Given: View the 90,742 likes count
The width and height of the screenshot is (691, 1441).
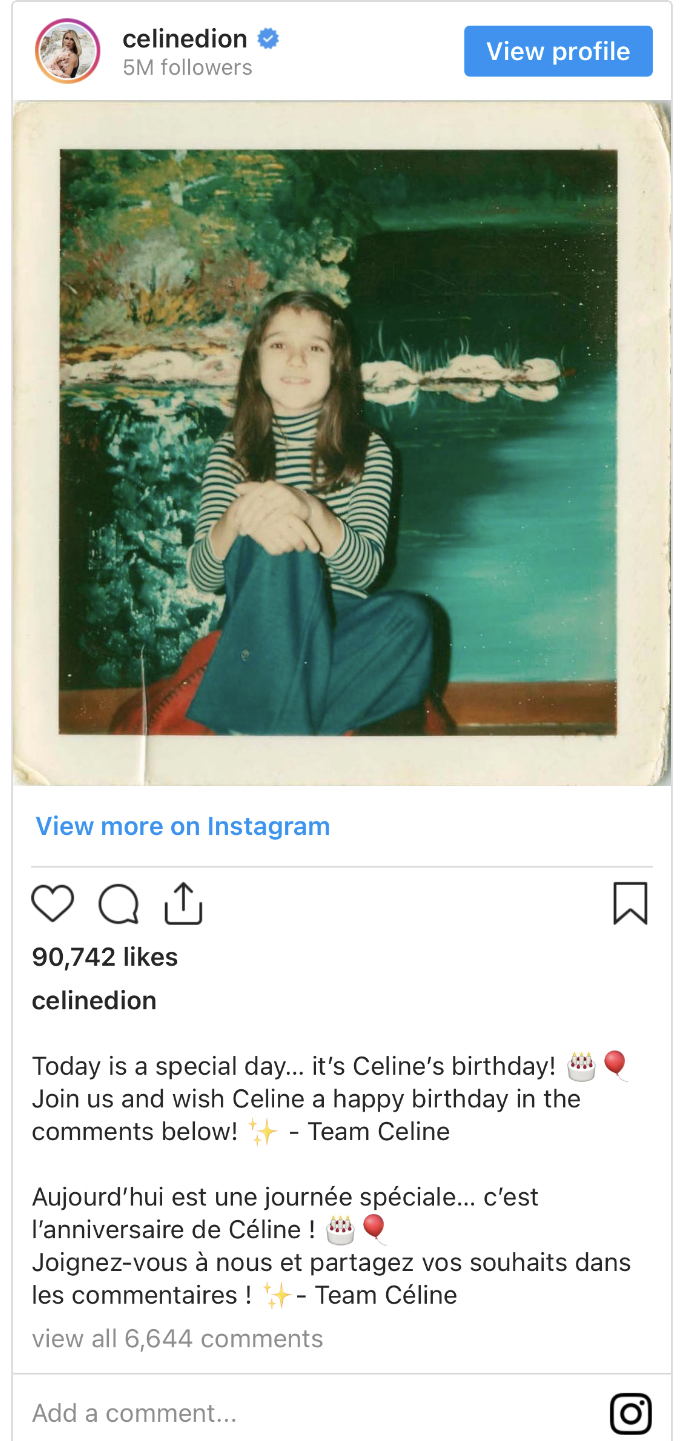Looking at the screenshot, I should point(105,957).
